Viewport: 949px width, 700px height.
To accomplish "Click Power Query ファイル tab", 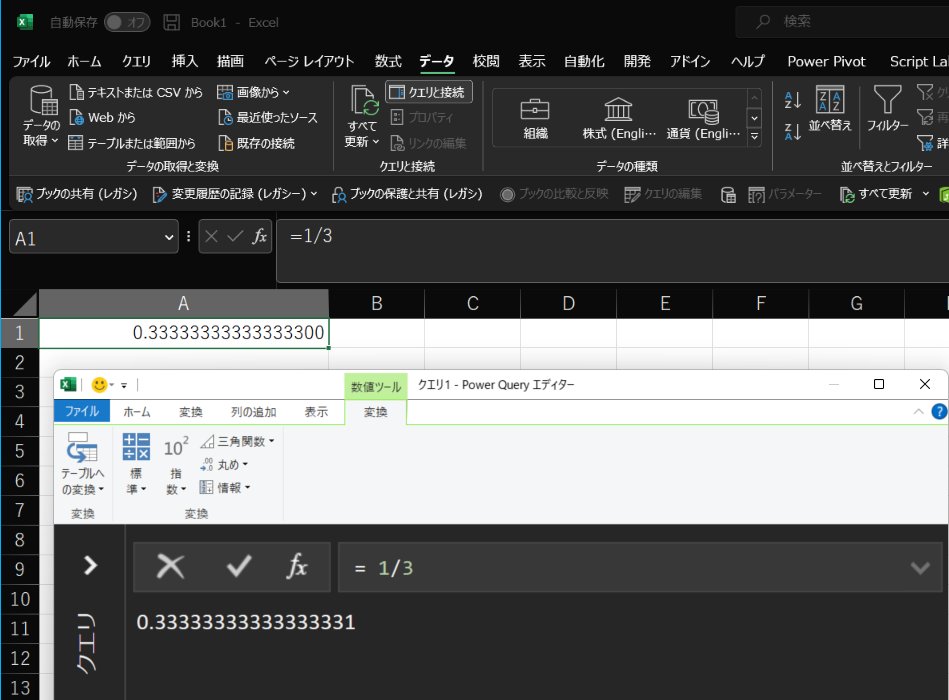I will click(x=82, y=411).
